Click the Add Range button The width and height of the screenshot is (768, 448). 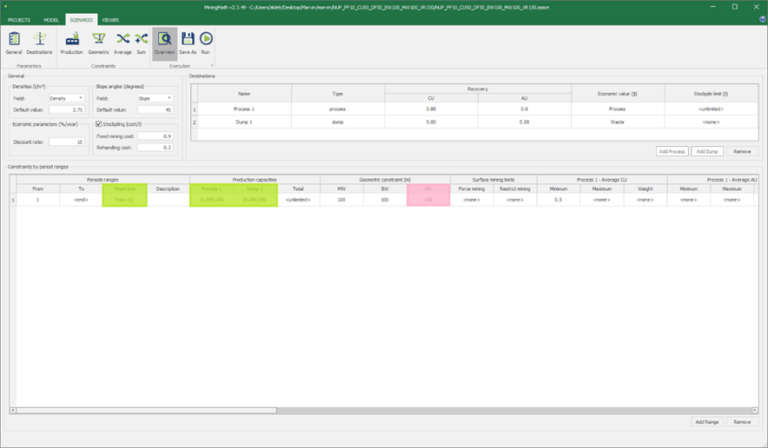click(706, 422)
